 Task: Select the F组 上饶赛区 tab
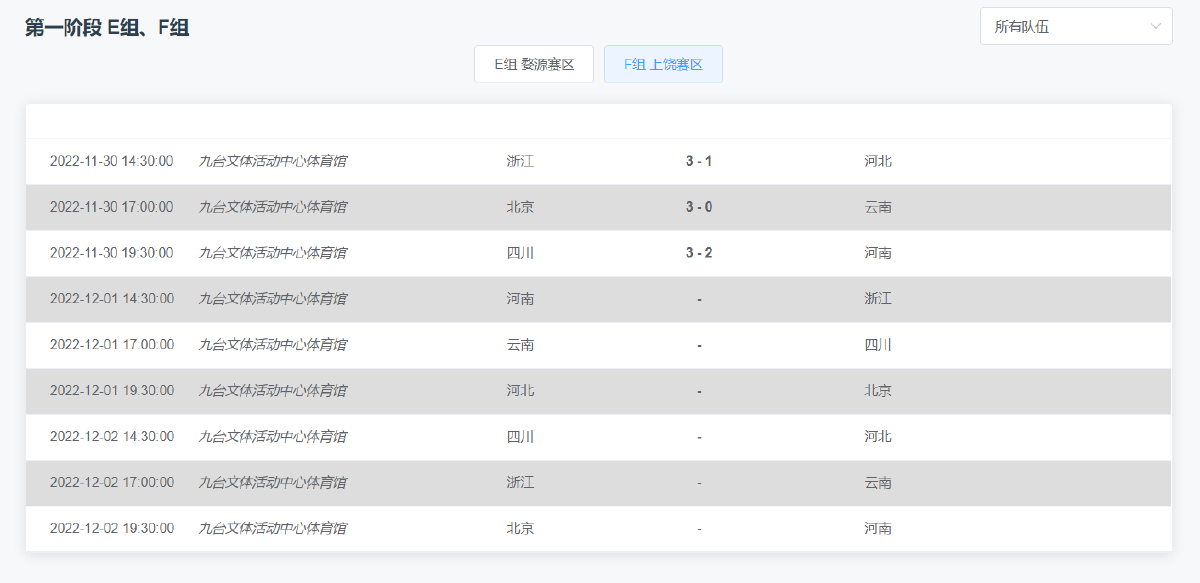click(x=663, y=64)
